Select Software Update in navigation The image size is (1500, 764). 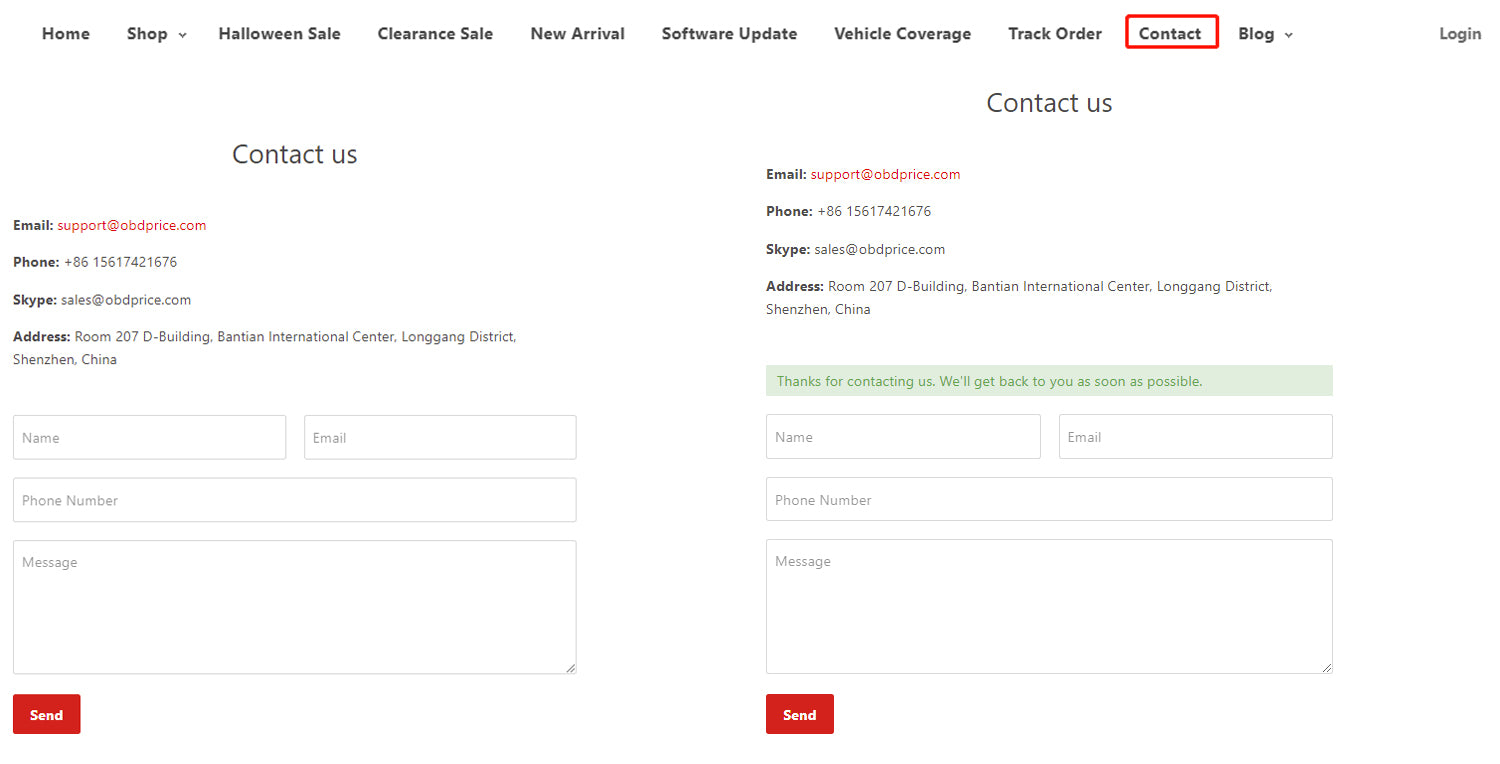point(729,34)
